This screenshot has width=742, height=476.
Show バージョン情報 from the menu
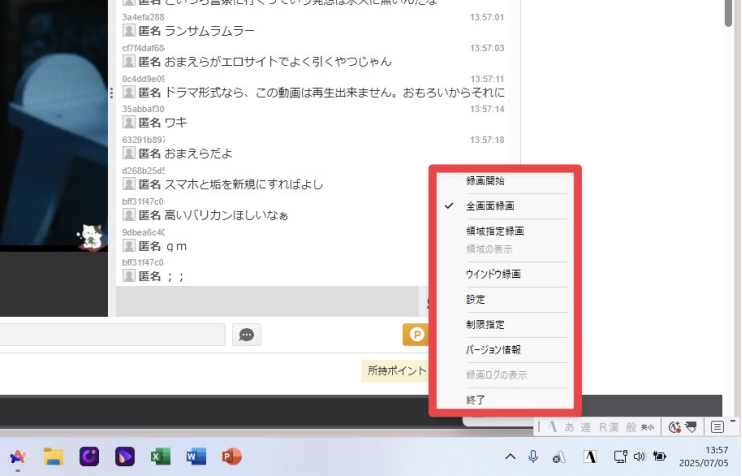(493, 351)
